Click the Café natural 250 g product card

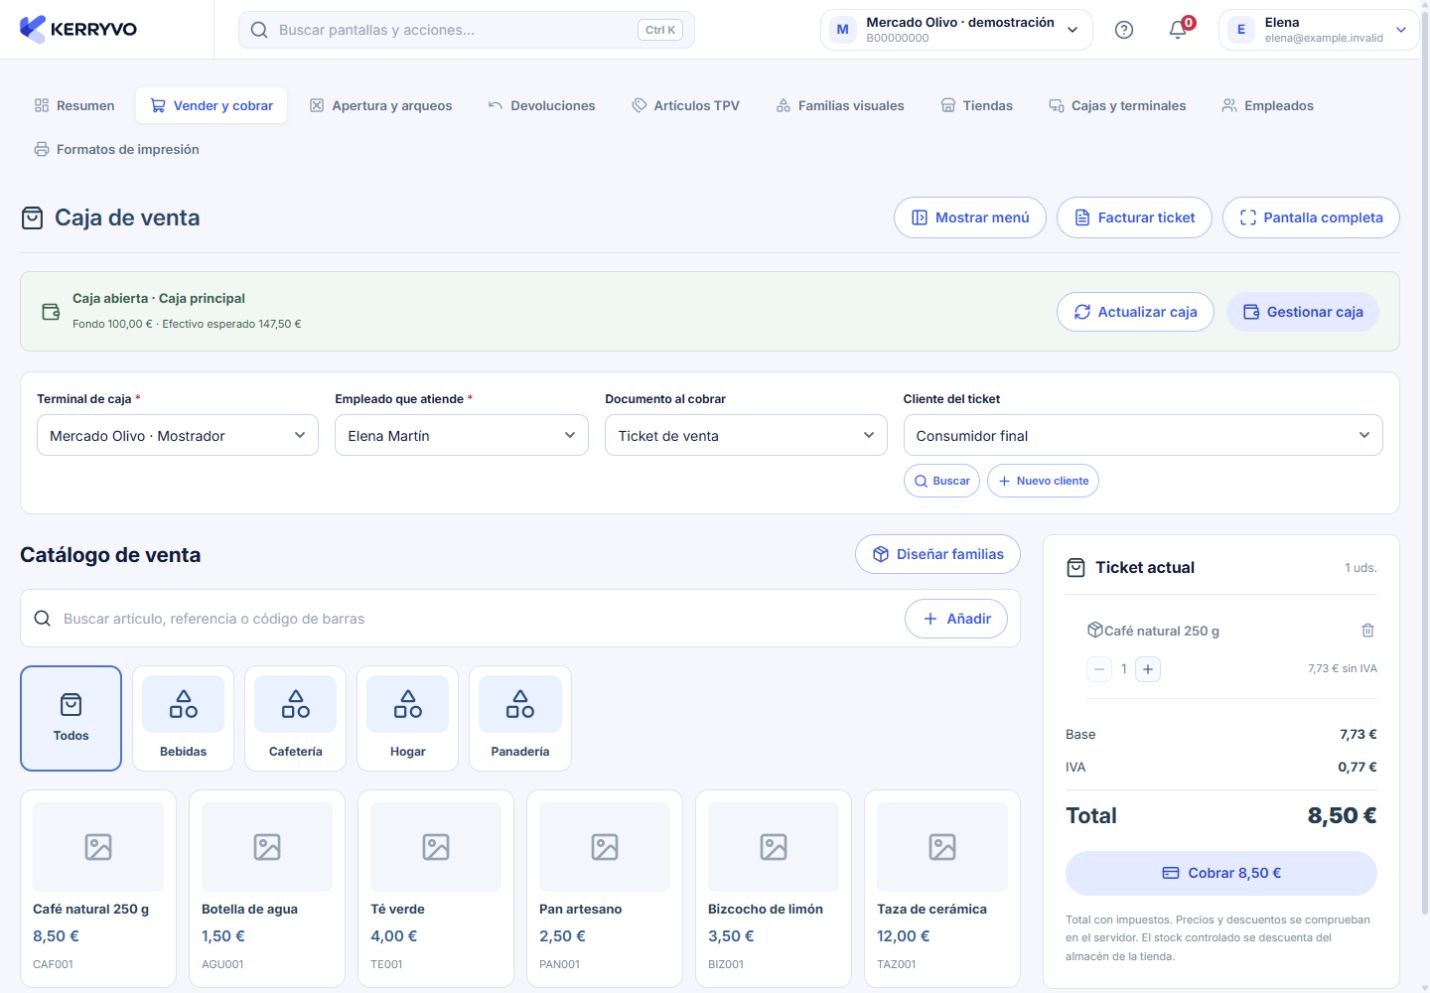[98, 888]
